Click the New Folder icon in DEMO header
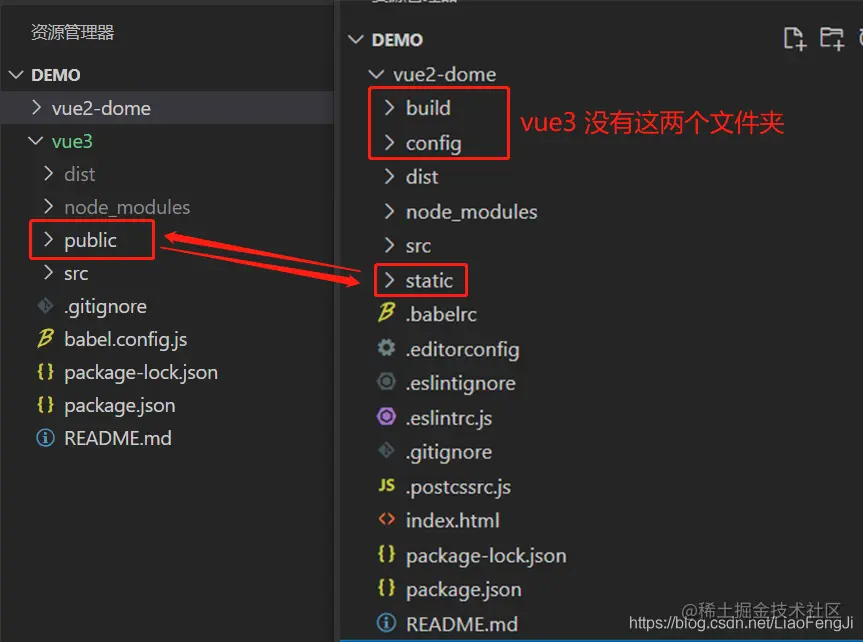 click(x=832, y=39)
